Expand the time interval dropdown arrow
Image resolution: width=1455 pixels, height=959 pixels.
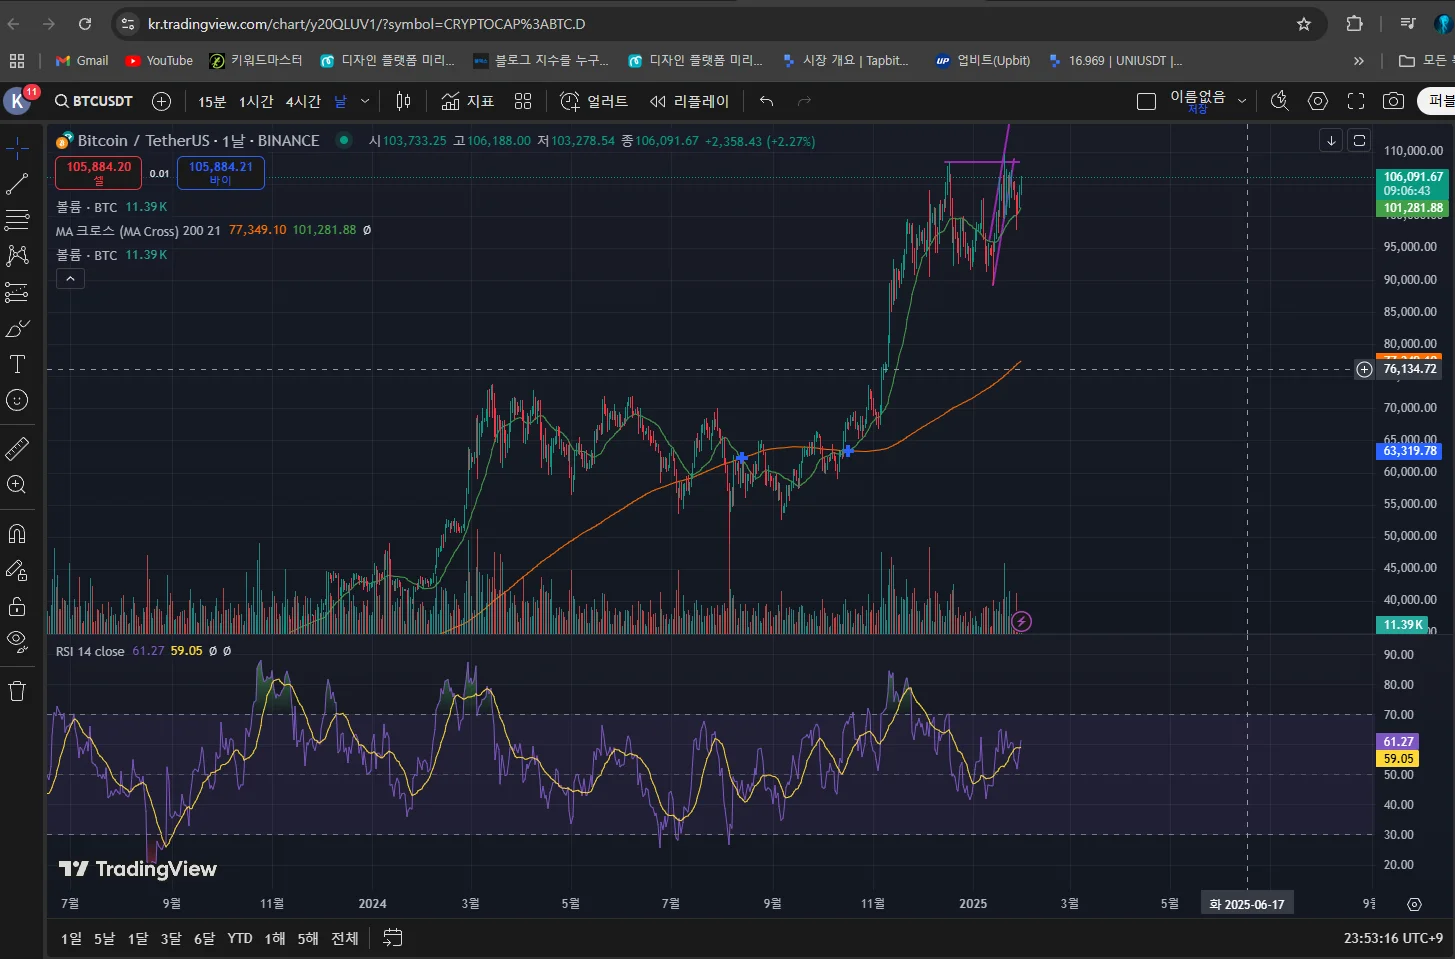pos(365,101)
